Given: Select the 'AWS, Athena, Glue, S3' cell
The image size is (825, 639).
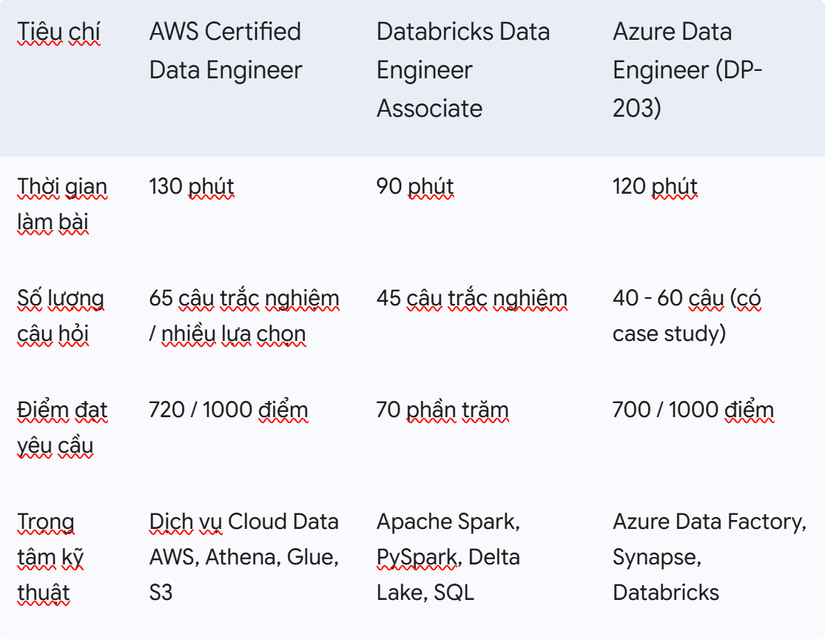Looking at the screenshot, I should 244,557.
